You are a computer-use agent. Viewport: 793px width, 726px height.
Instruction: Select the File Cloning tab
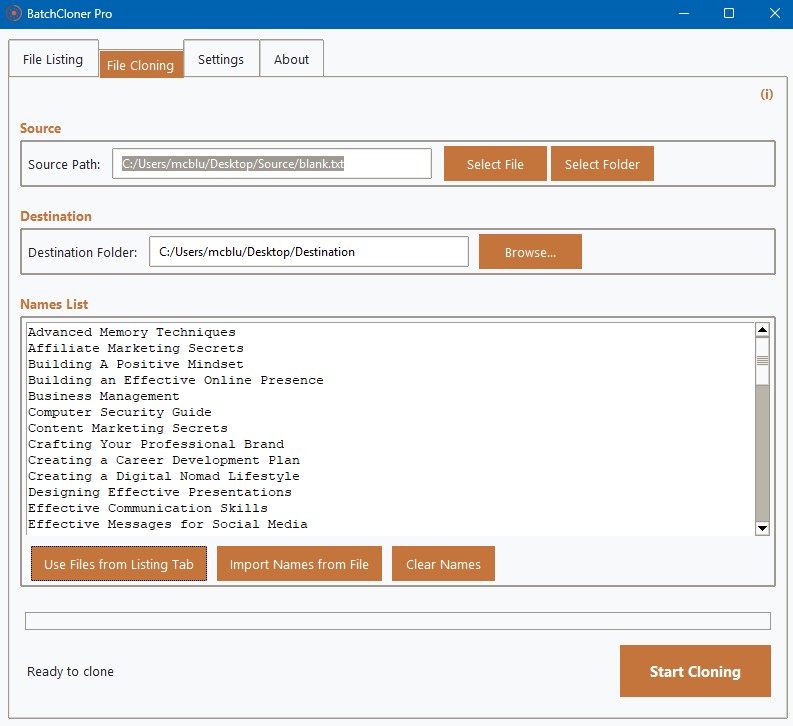(x=141, y=65)
